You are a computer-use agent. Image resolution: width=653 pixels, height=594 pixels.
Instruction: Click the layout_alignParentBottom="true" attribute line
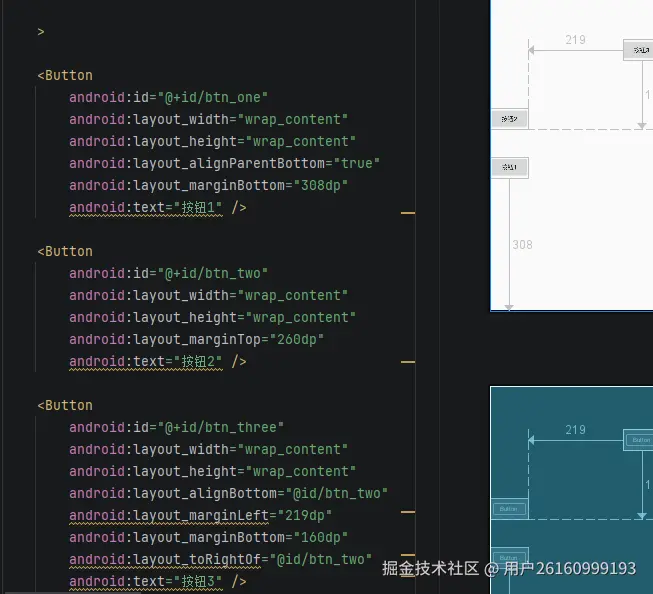(224, 163)
